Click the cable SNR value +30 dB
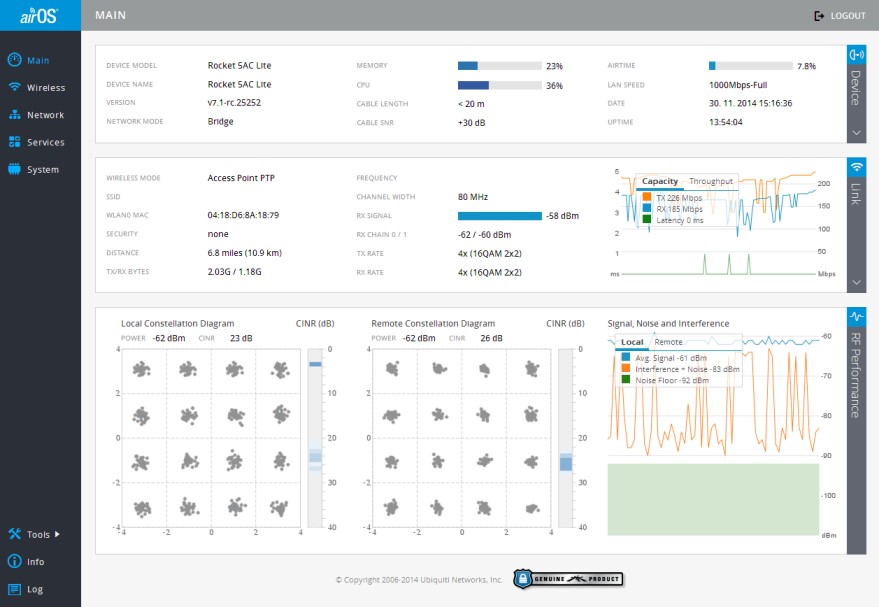This screenshot has height=607, width=879. (471, 123)
